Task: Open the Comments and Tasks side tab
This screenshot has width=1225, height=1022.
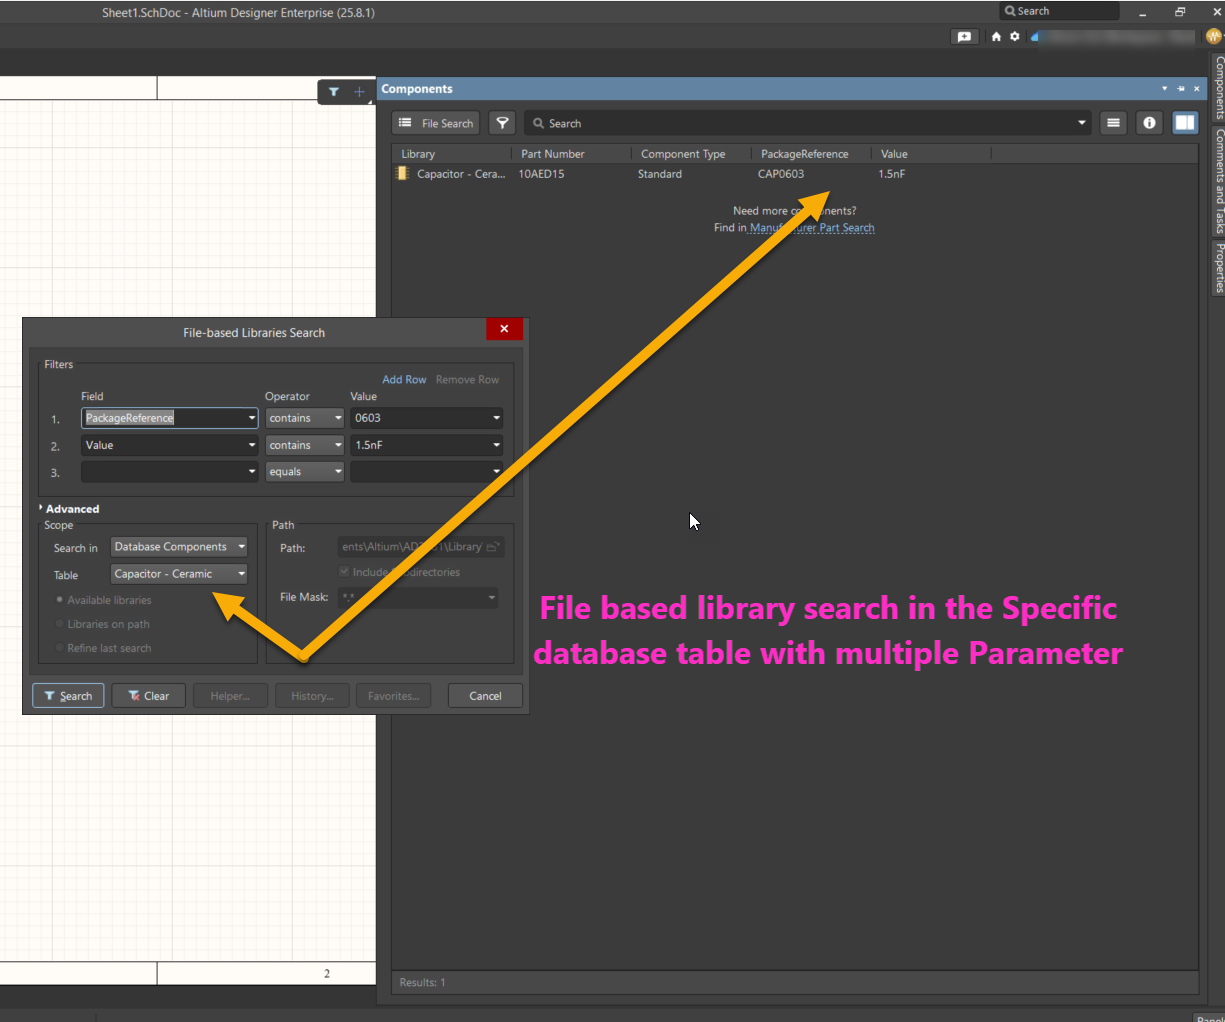Action: (x=1219, y=180)
